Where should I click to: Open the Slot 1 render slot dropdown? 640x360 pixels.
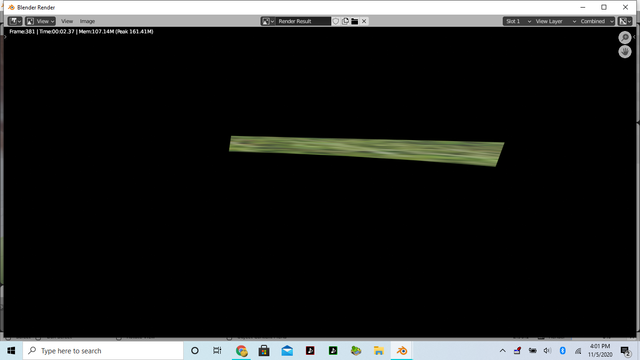click(518, 21)
